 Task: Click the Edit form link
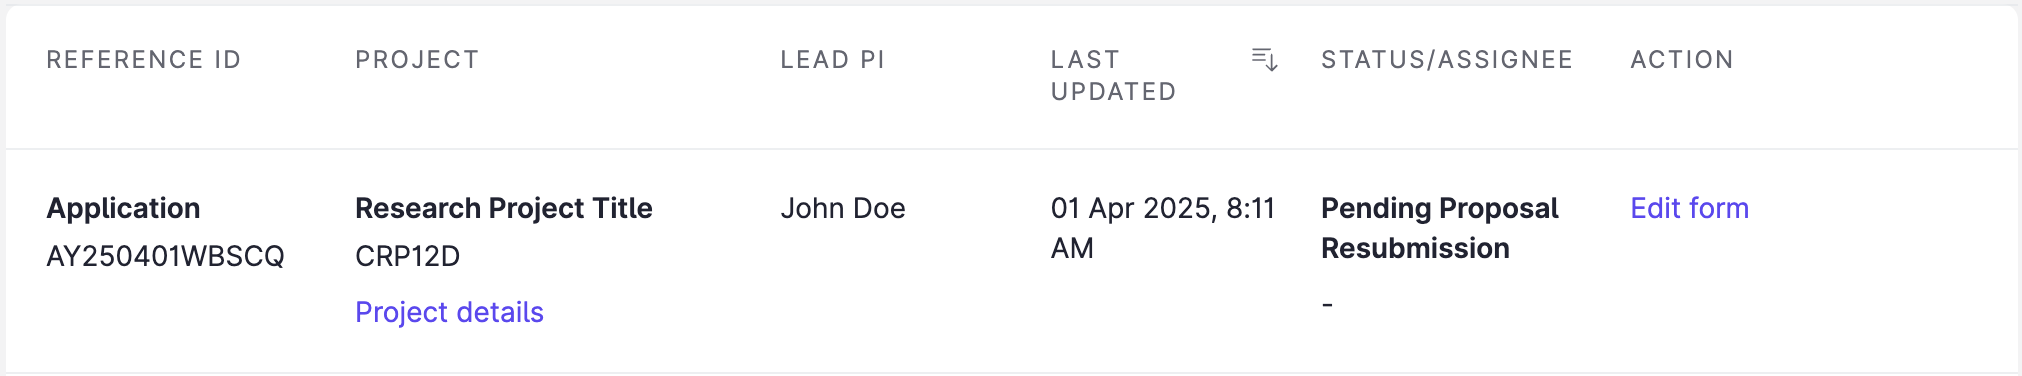(x=1689, y=208)
